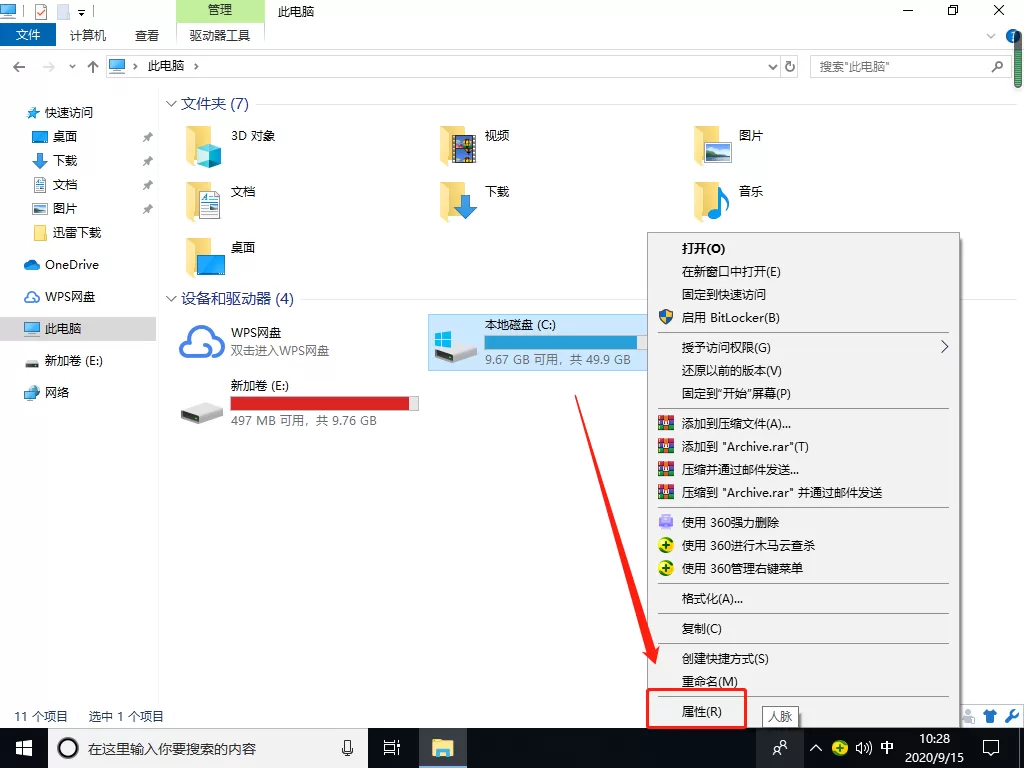Go up one folder level arrow
The image size is (1024, 768).
coord(93,67)
